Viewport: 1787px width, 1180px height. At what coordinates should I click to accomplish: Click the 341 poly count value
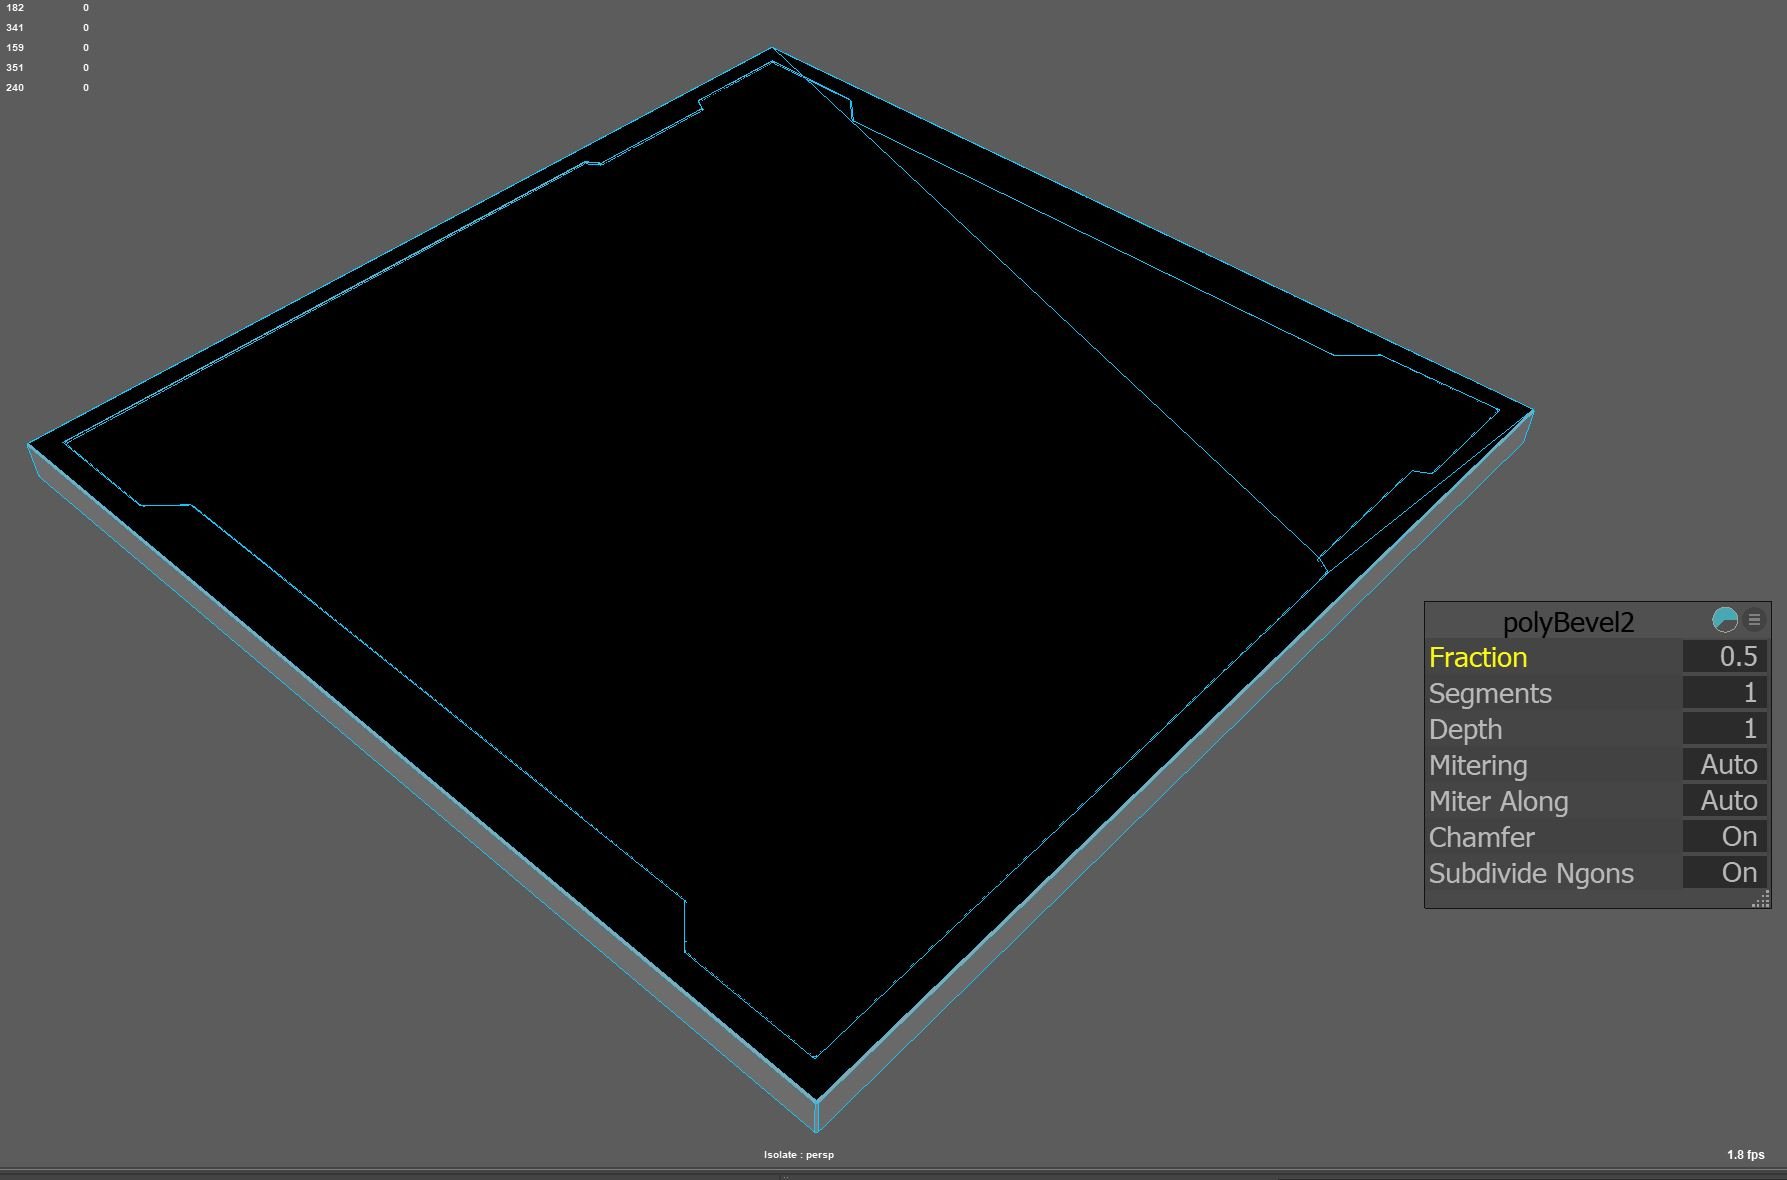click(x=15, y=28)
